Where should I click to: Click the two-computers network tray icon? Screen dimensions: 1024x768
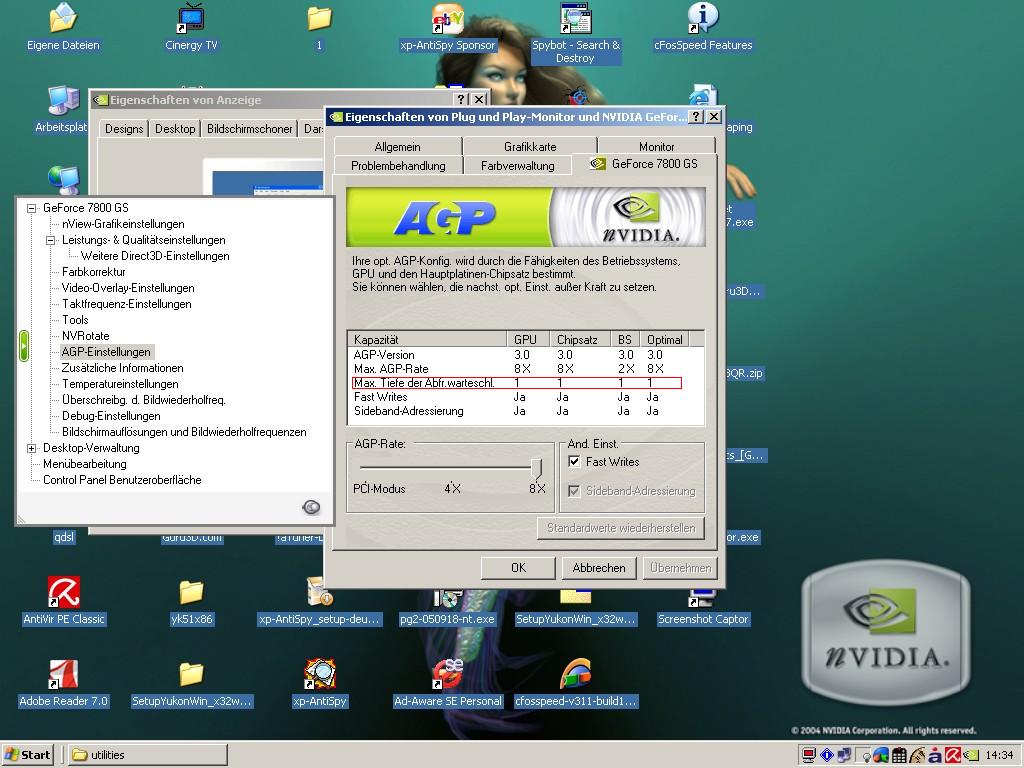pos(844,756)
